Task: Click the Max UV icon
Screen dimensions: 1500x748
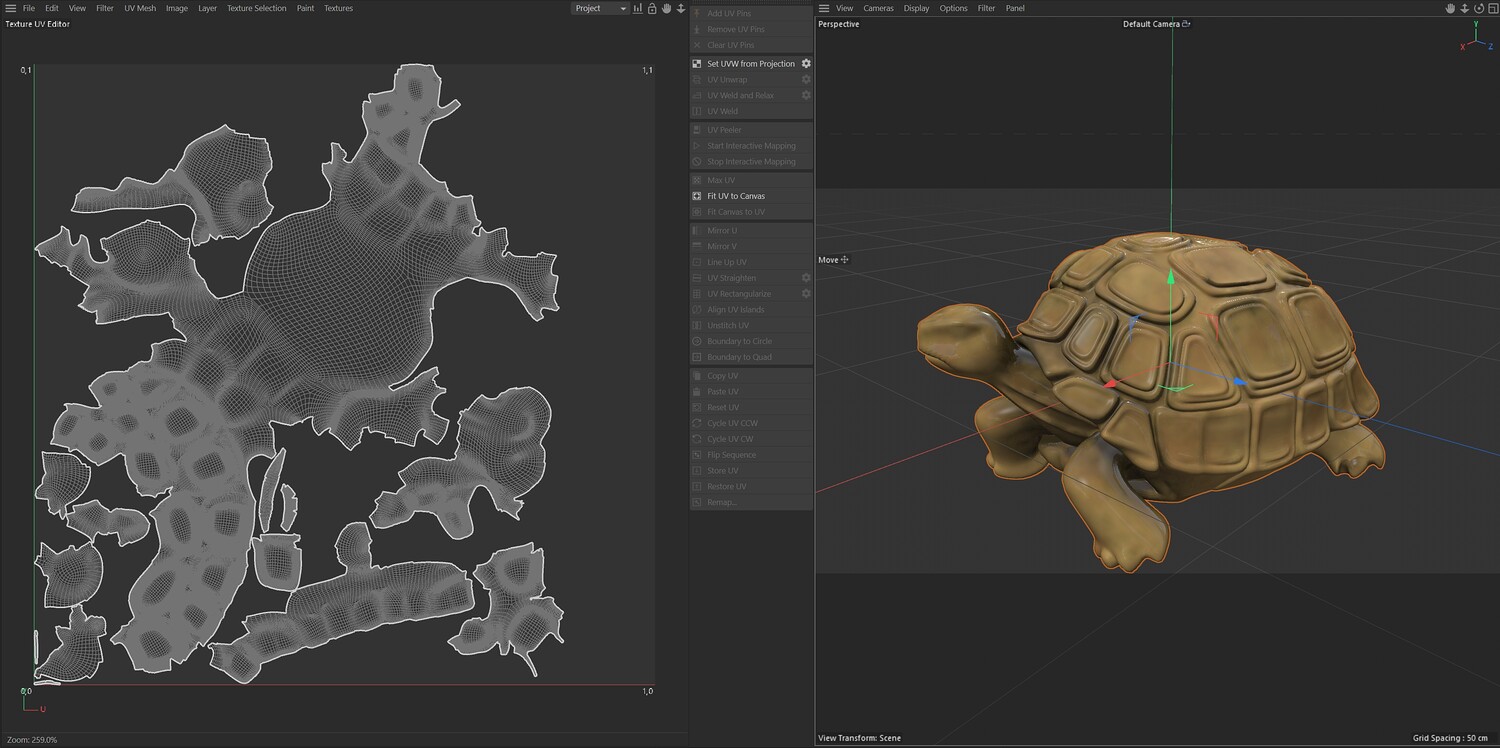Action: pyautogui.click(x=697, y=180)
